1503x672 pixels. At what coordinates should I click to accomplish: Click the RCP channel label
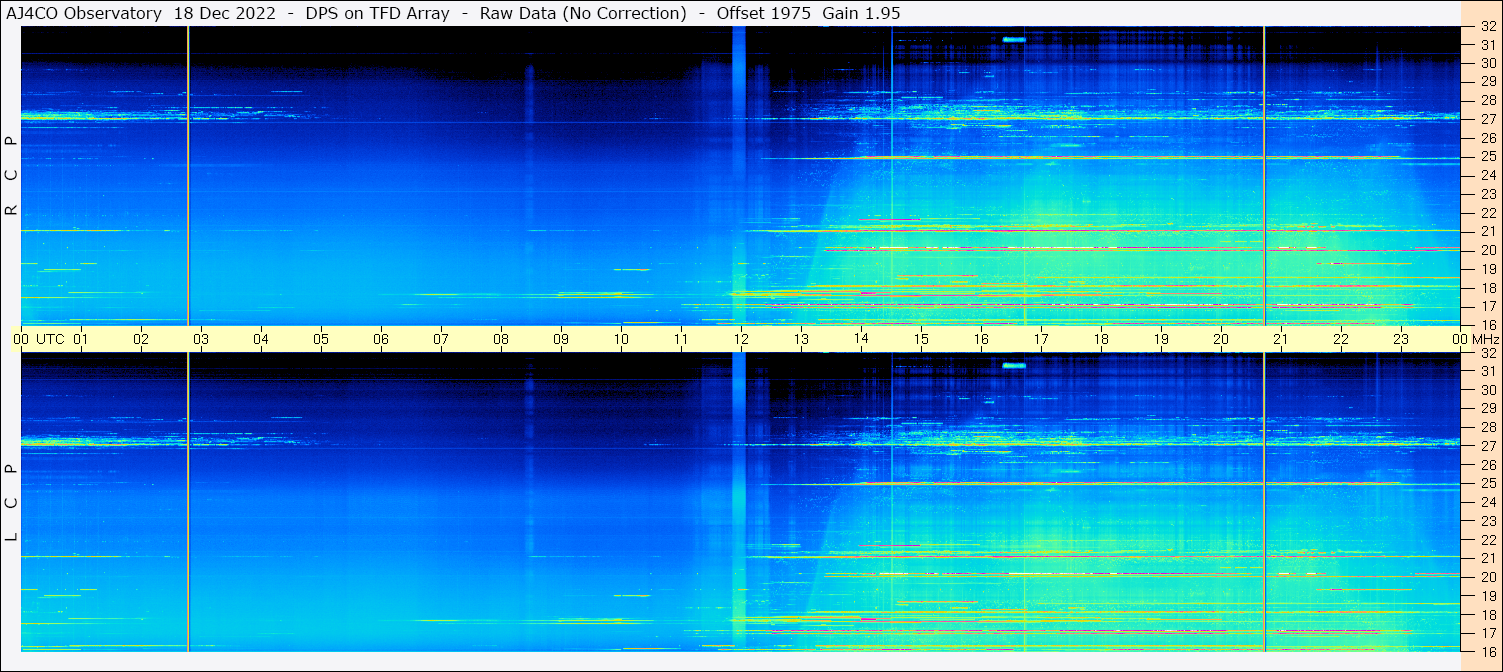12,176
